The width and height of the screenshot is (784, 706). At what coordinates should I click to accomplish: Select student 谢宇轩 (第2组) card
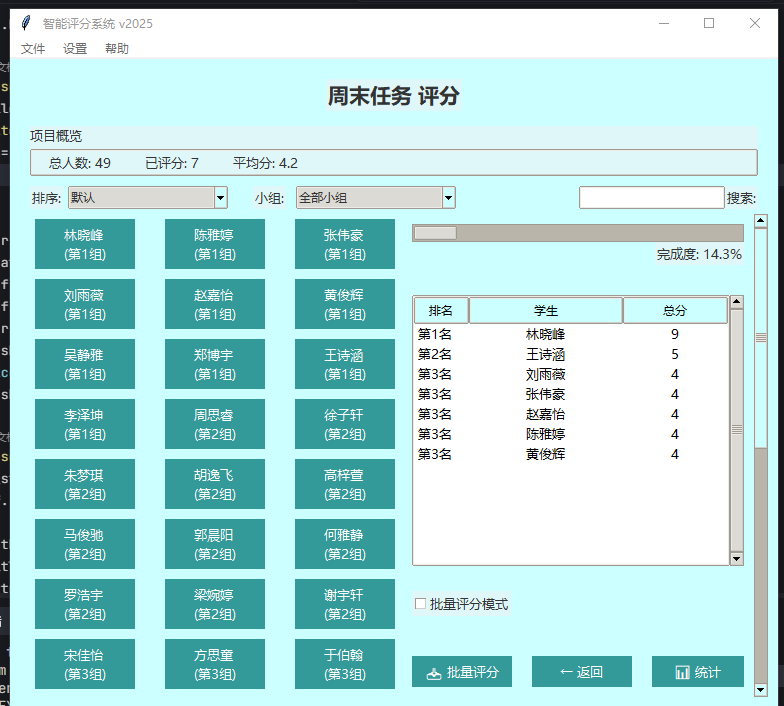[345, 604]
